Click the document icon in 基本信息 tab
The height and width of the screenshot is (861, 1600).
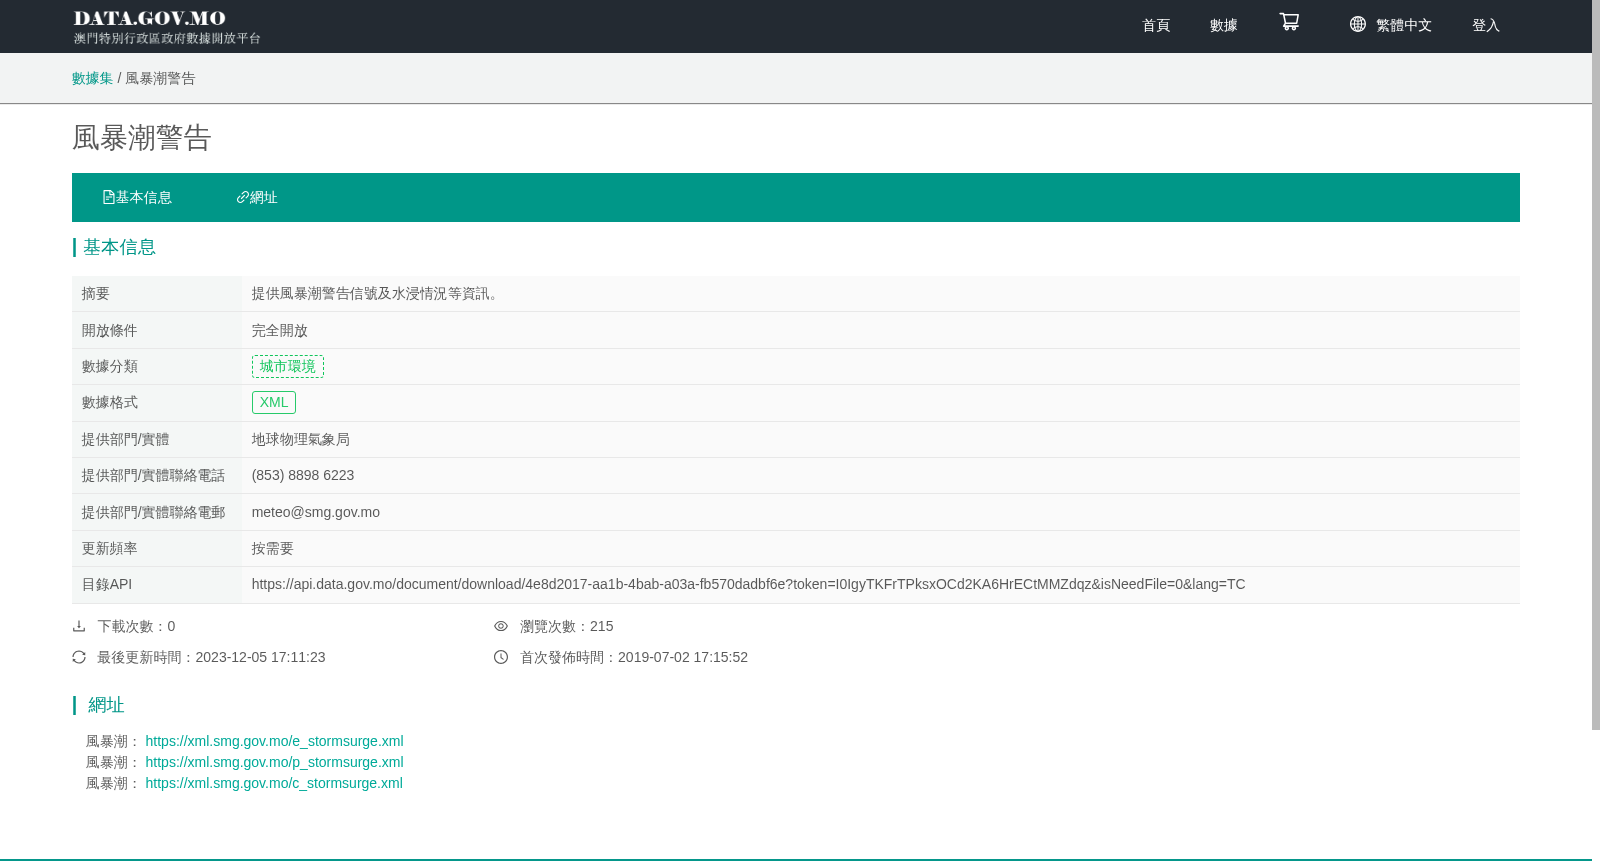(x=108, y=197)
